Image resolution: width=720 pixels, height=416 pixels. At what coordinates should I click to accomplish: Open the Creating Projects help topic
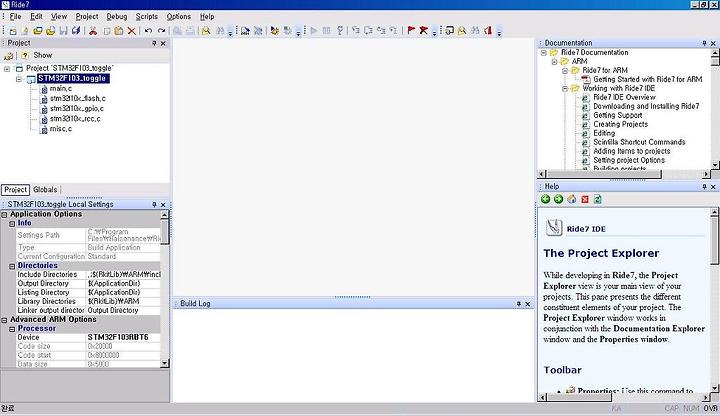click(620, 124)
